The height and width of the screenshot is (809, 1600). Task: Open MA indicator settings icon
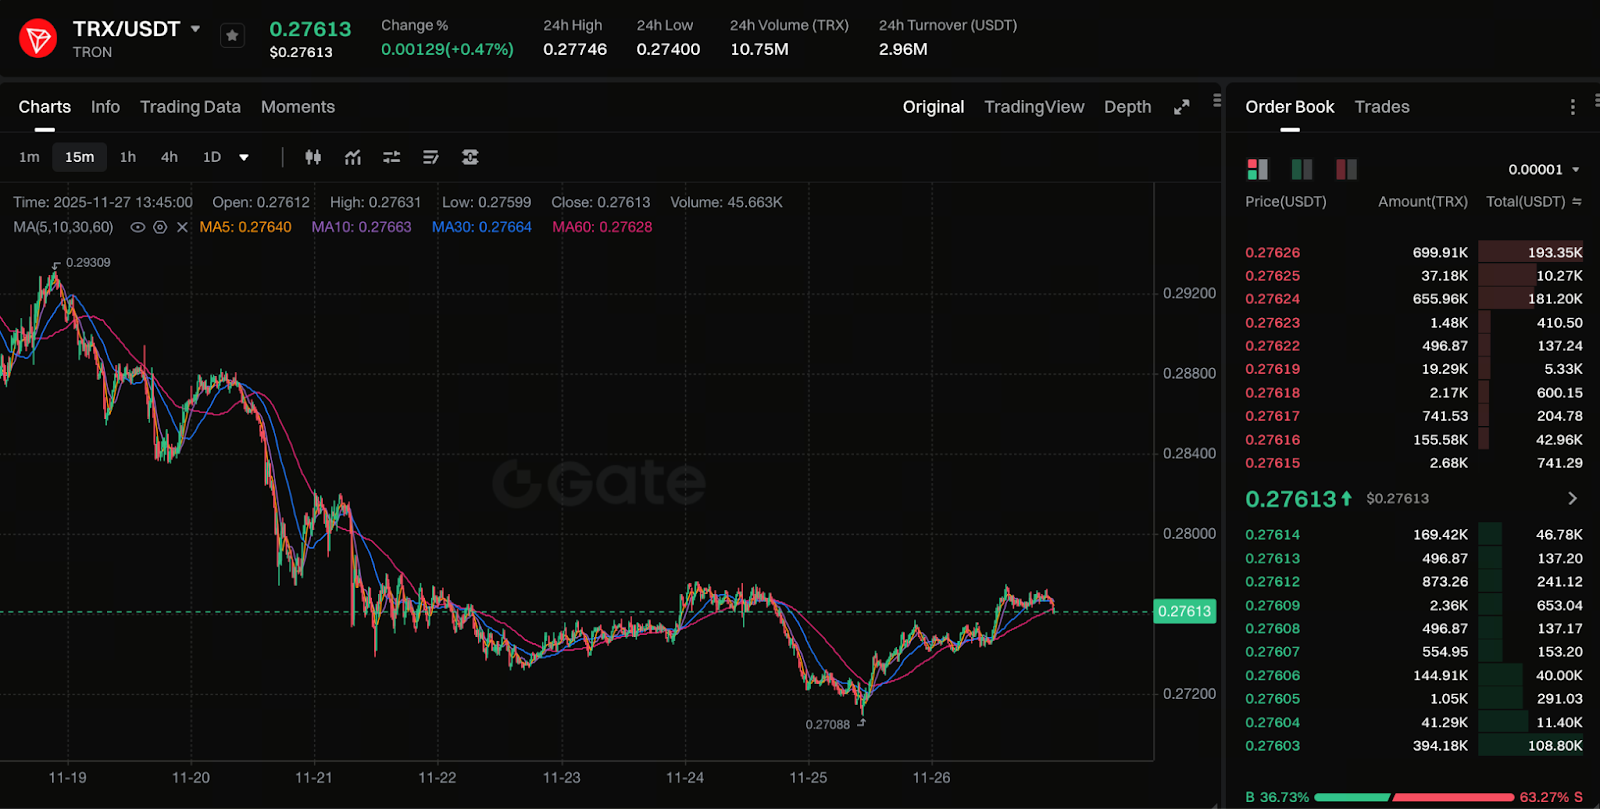160,227
